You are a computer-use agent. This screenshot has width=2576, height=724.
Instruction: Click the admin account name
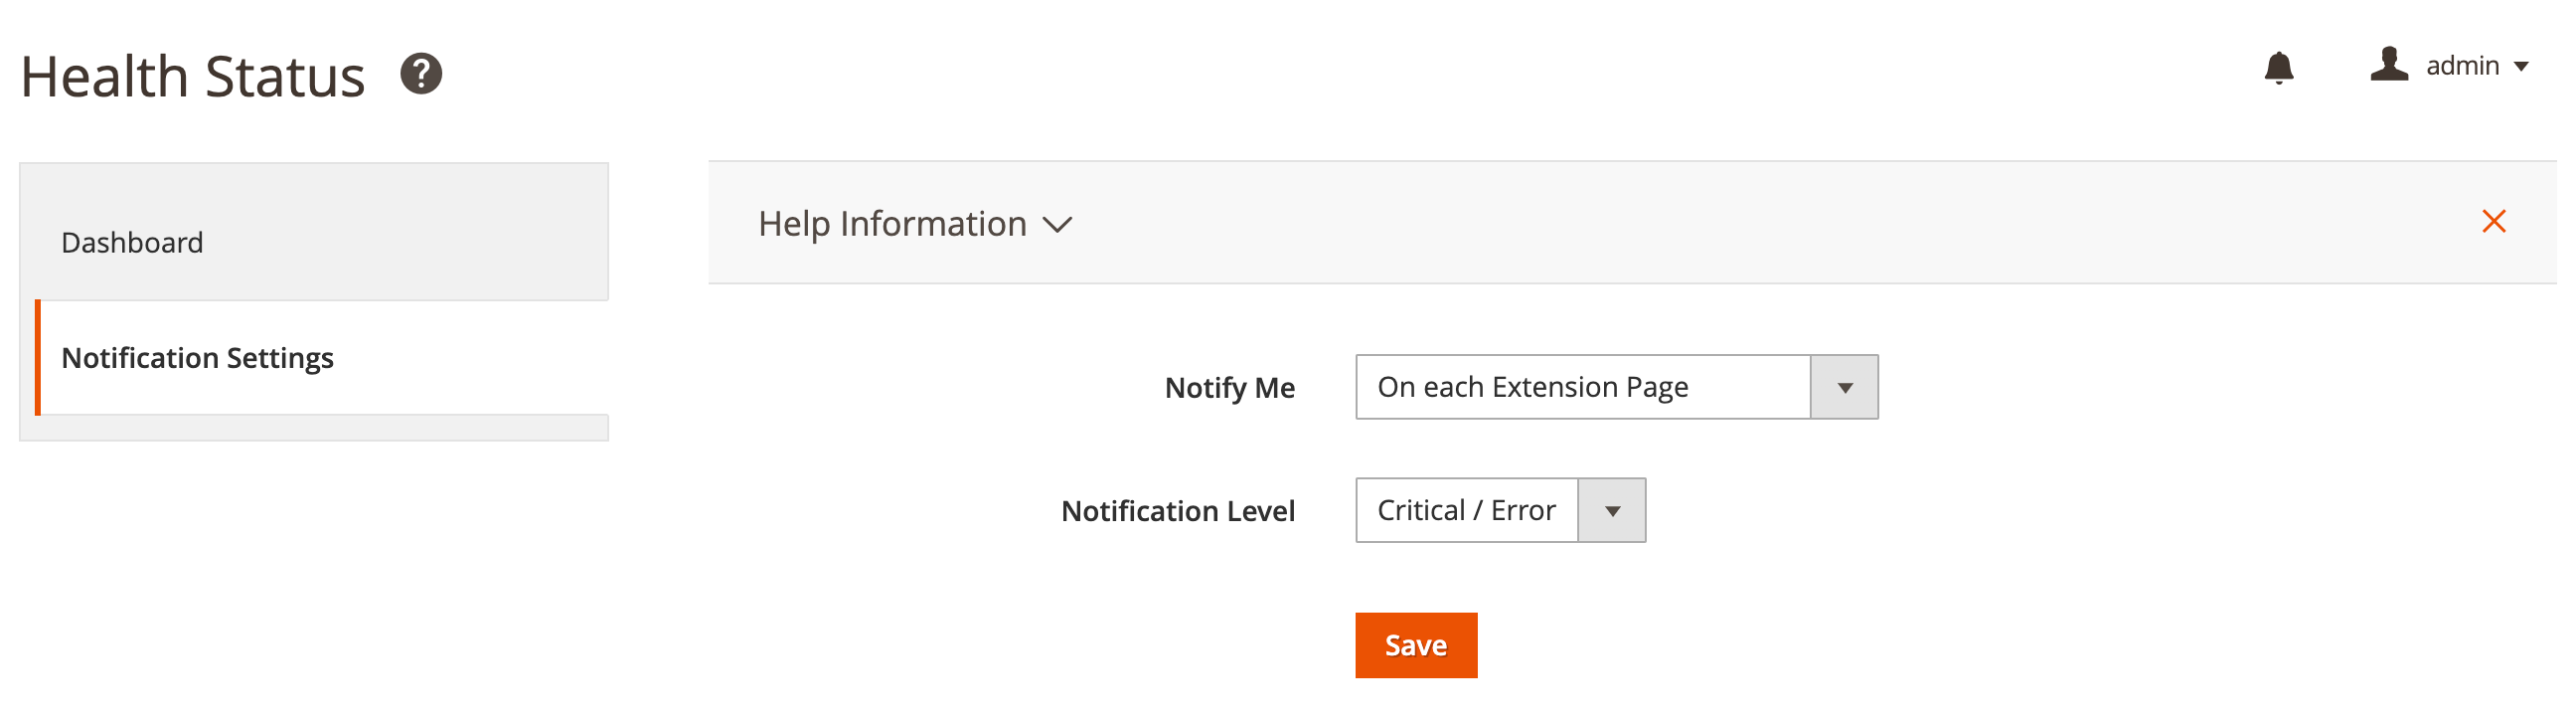[2462, 66]
